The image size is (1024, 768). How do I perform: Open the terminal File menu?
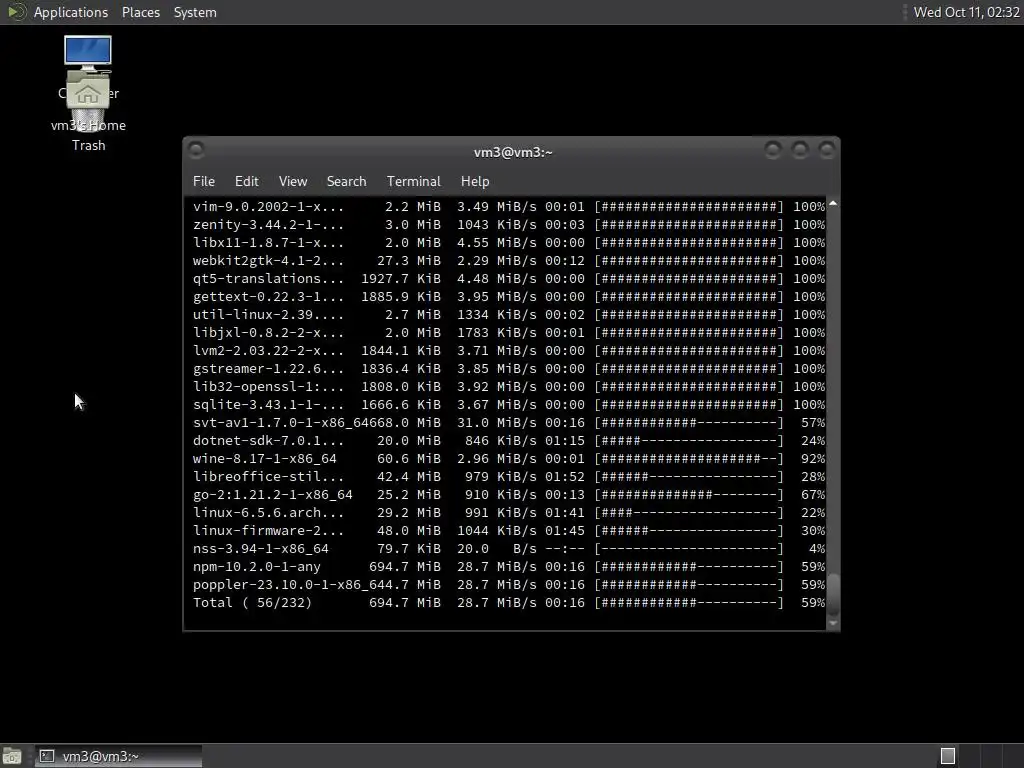(204, 182)
